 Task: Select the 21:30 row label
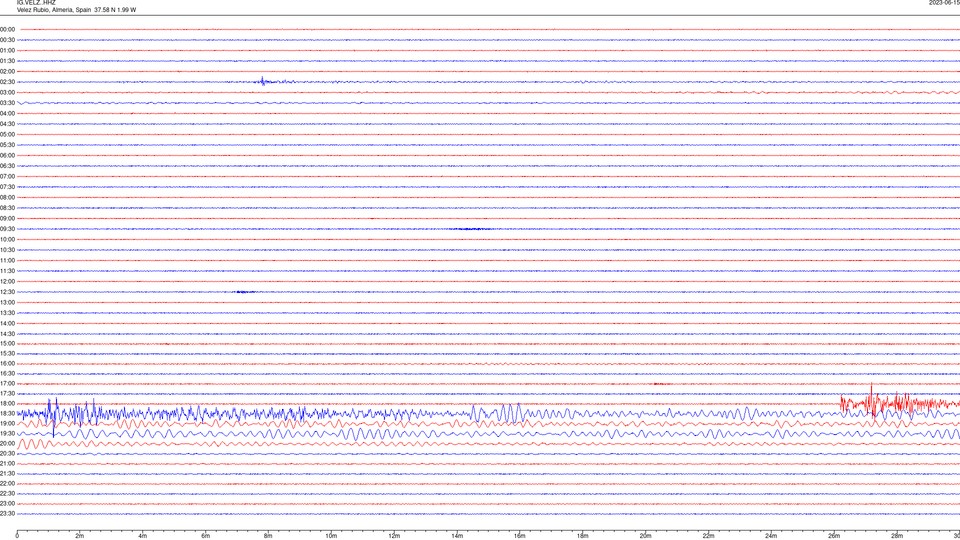click(7, 474)
